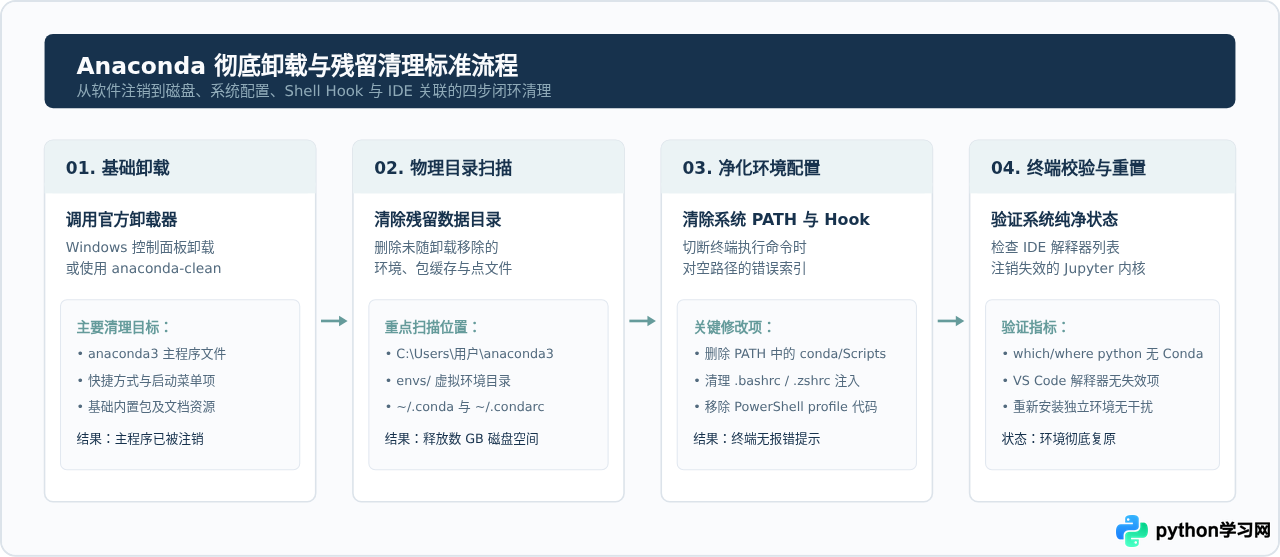Screen dimensions: 1280x557
Task: Click the line "删除未随卸载移除的"
Action: pyautogui.click(x=436, y=247)
